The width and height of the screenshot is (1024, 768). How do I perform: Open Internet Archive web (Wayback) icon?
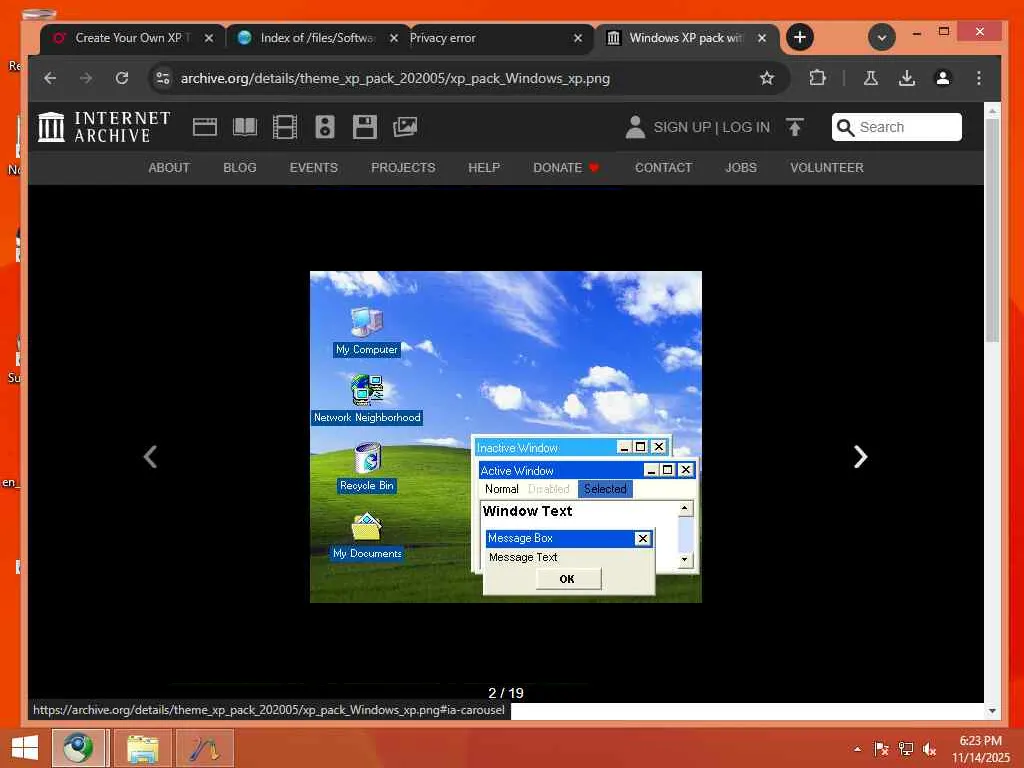(204, 127)
